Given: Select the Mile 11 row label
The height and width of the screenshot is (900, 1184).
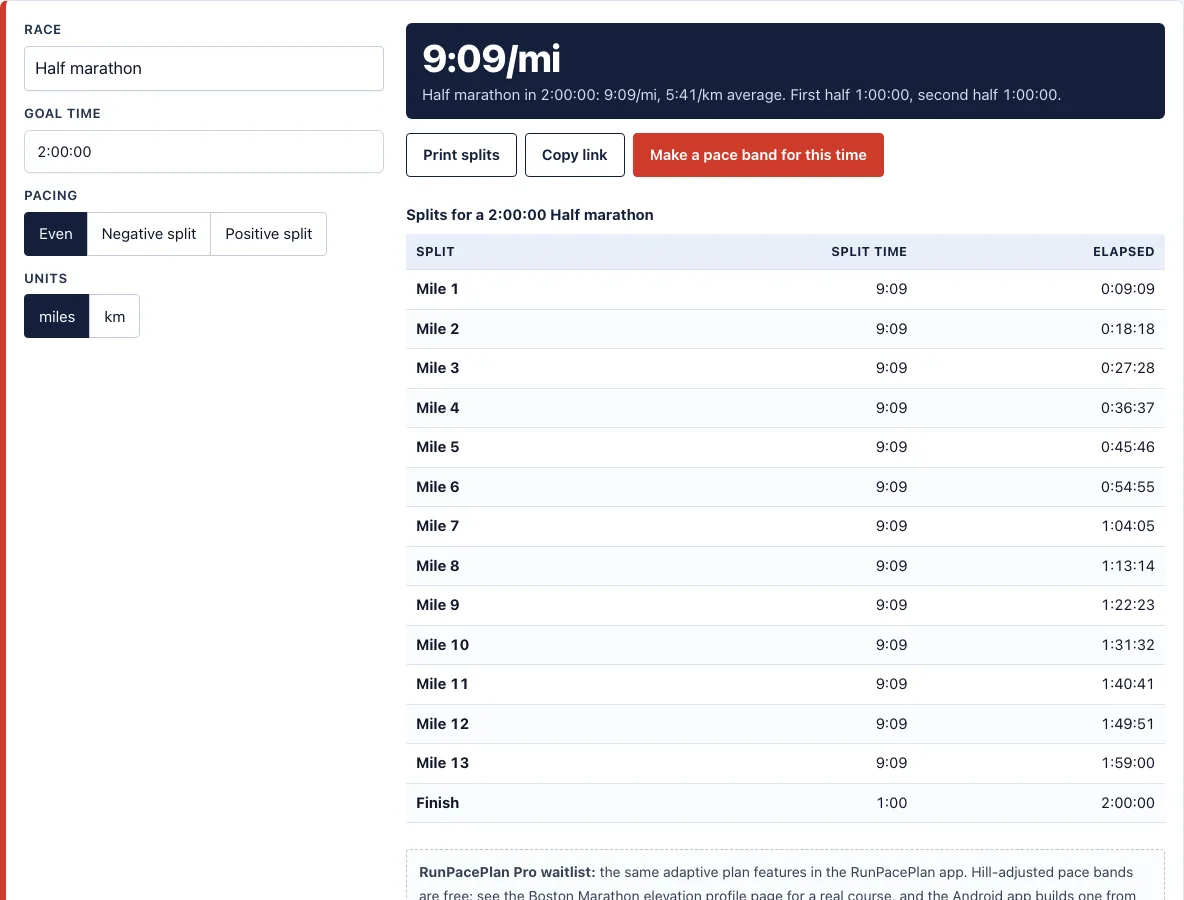Looking at the screenshot, I should point(442,685).
